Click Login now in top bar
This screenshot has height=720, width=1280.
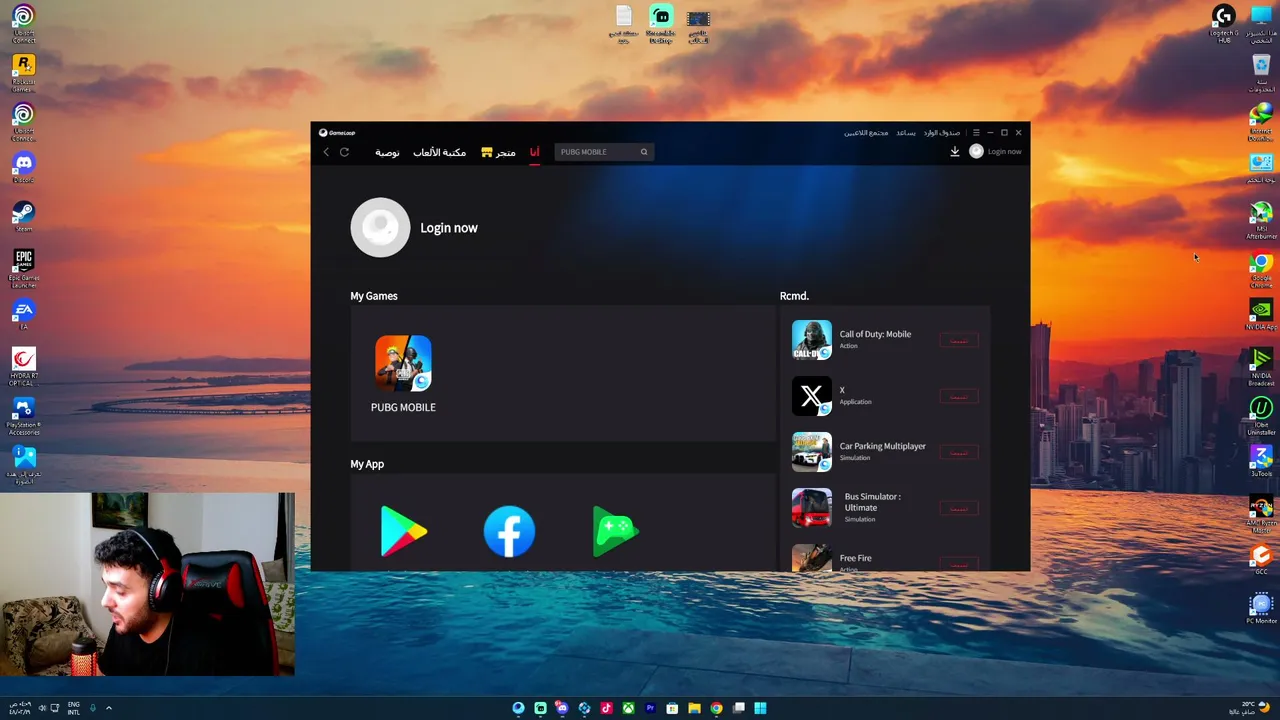(x=1004, y=152)
